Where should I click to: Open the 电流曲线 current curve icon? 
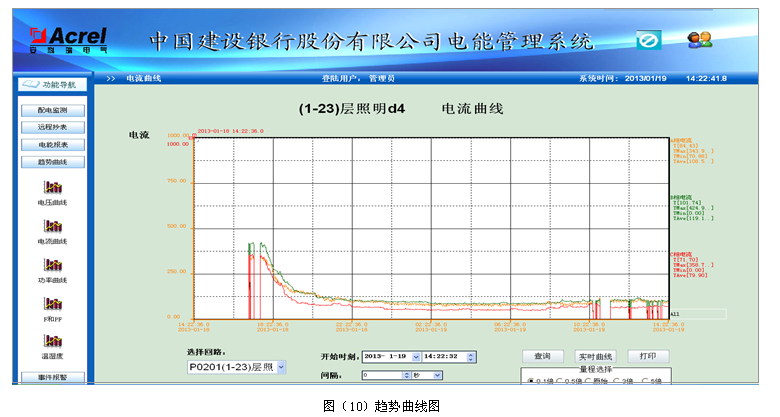53,226
